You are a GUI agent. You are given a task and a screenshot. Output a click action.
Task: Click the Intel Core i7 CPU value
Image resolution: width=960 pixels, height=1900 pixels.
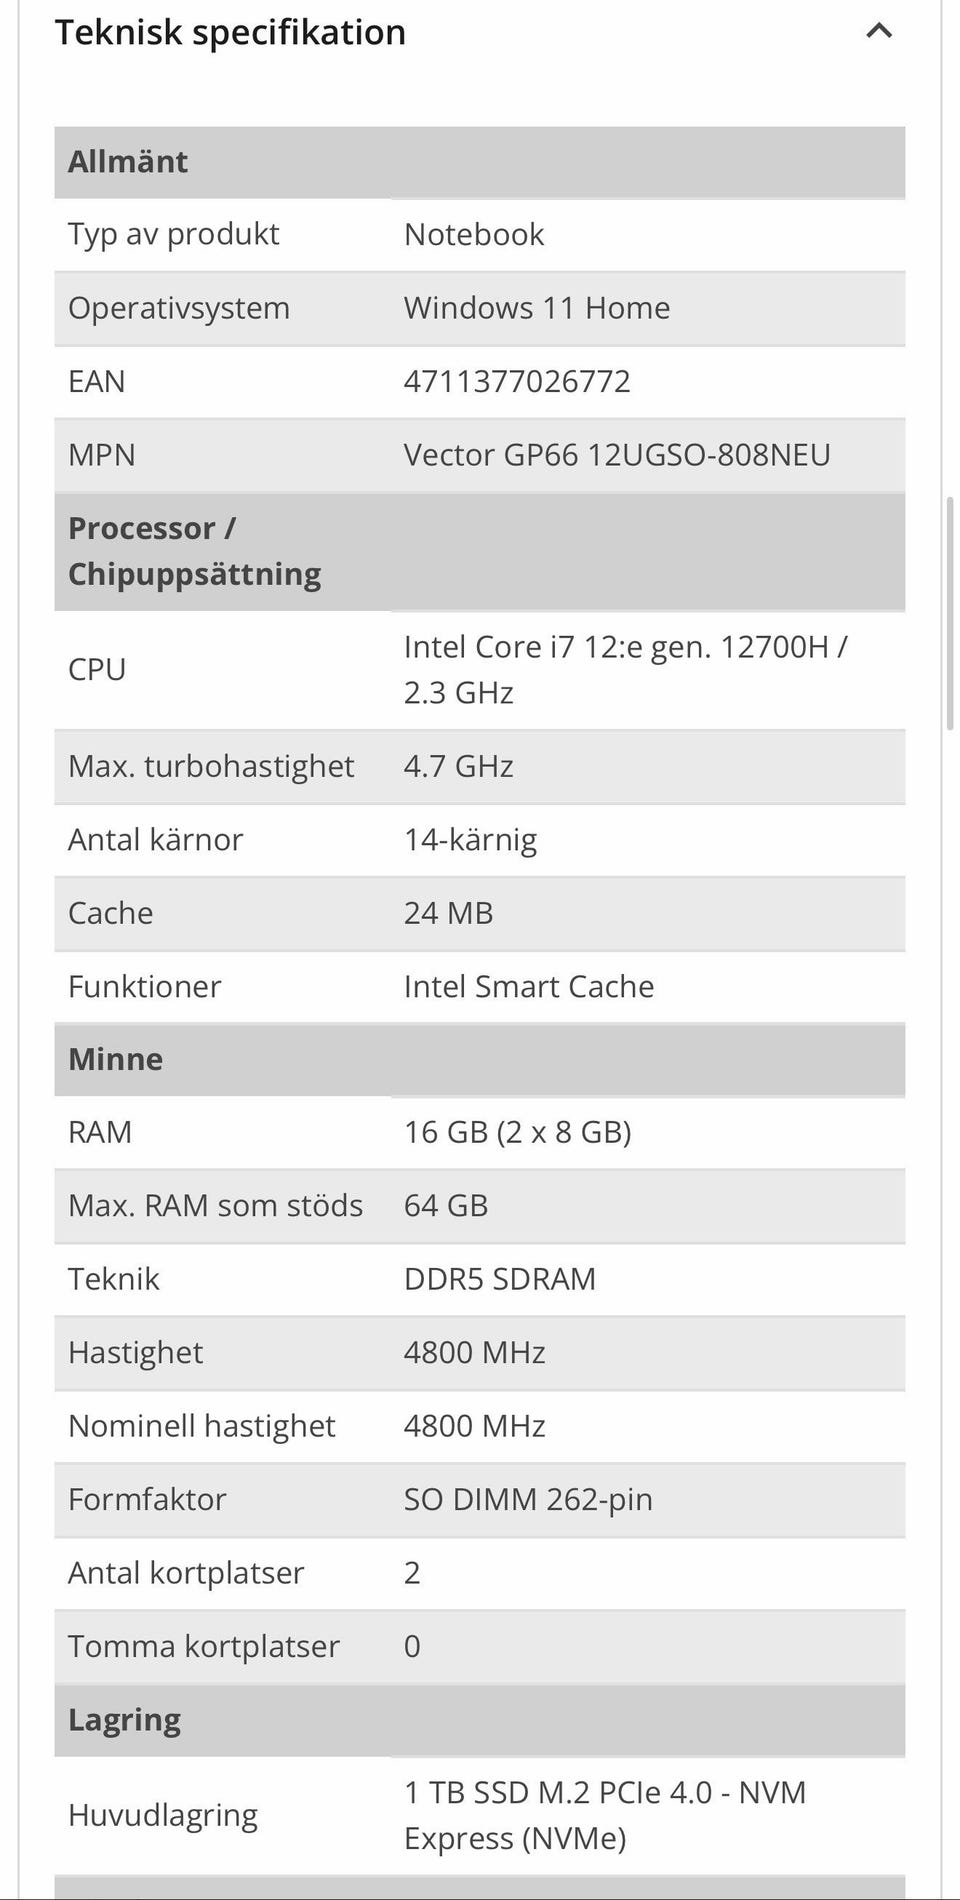pos(625,669)
